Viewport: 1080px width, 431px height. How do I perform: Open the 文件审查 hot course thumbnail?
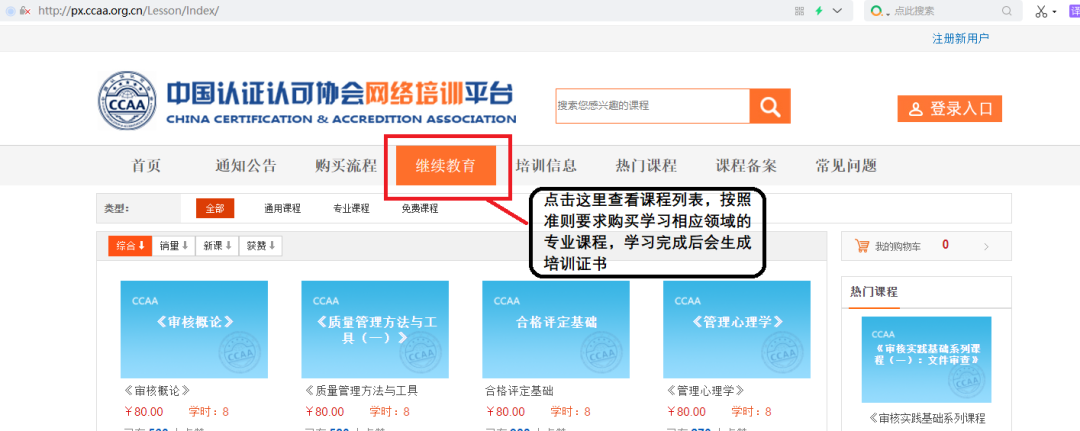[926, 359]
